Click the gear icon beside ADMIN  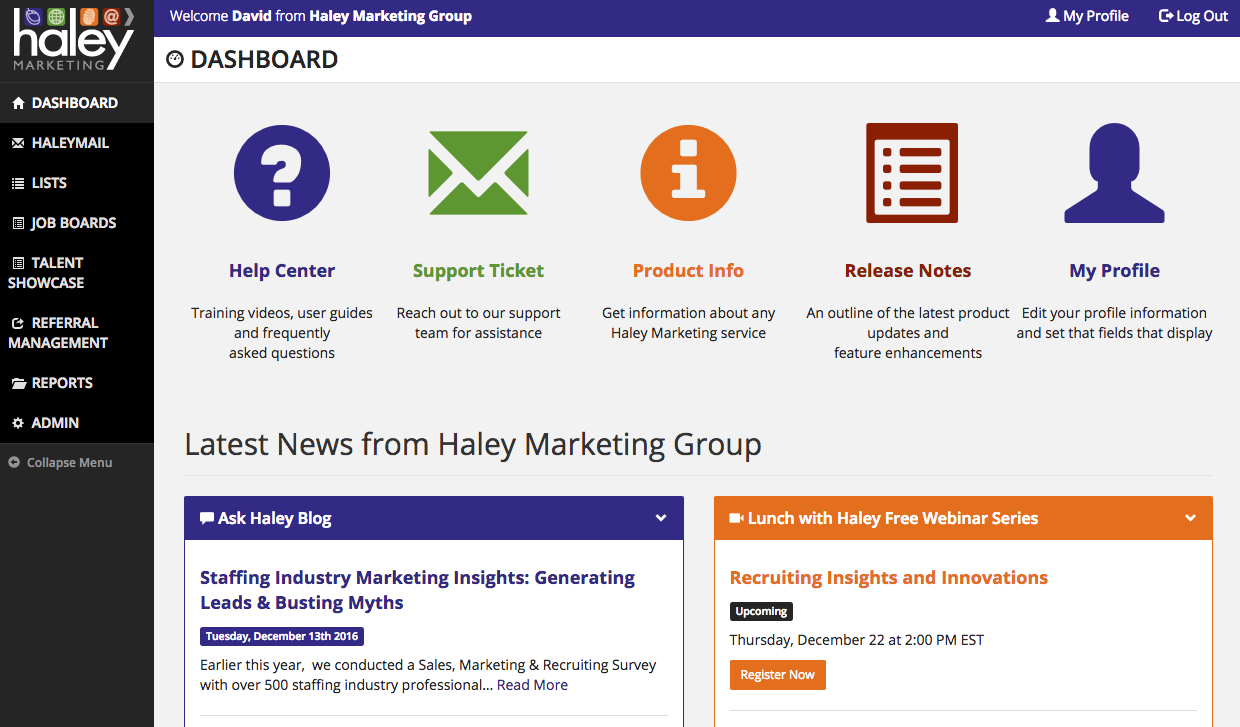click(18, 423)
